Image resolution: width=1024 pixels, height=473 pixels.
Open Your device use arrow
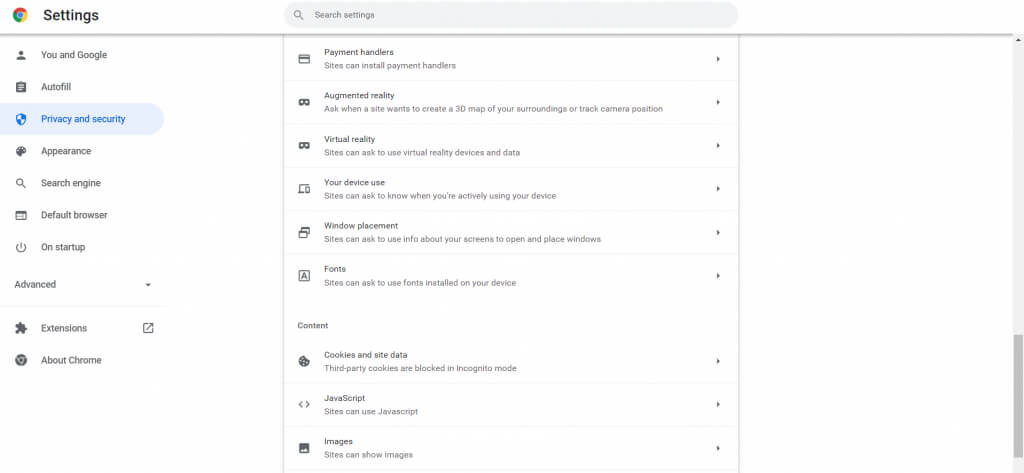[718, 189]
